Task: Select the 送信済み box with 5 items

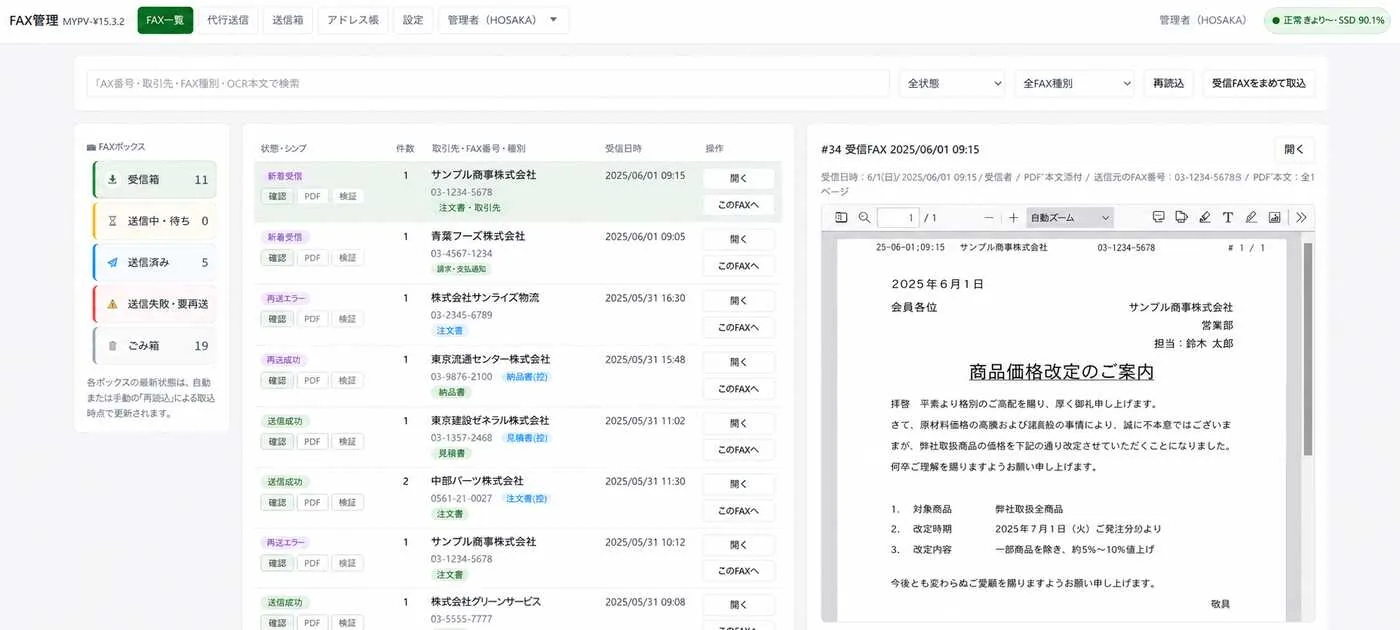Action: 154,262
